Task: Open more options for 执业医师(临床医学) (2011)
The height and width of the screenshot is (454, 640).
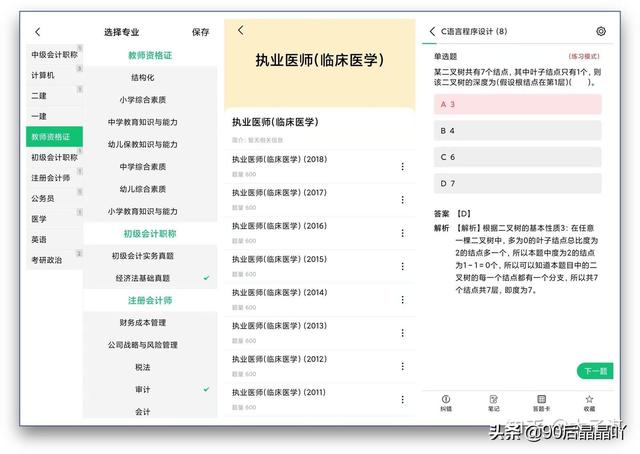Action: 402,400
